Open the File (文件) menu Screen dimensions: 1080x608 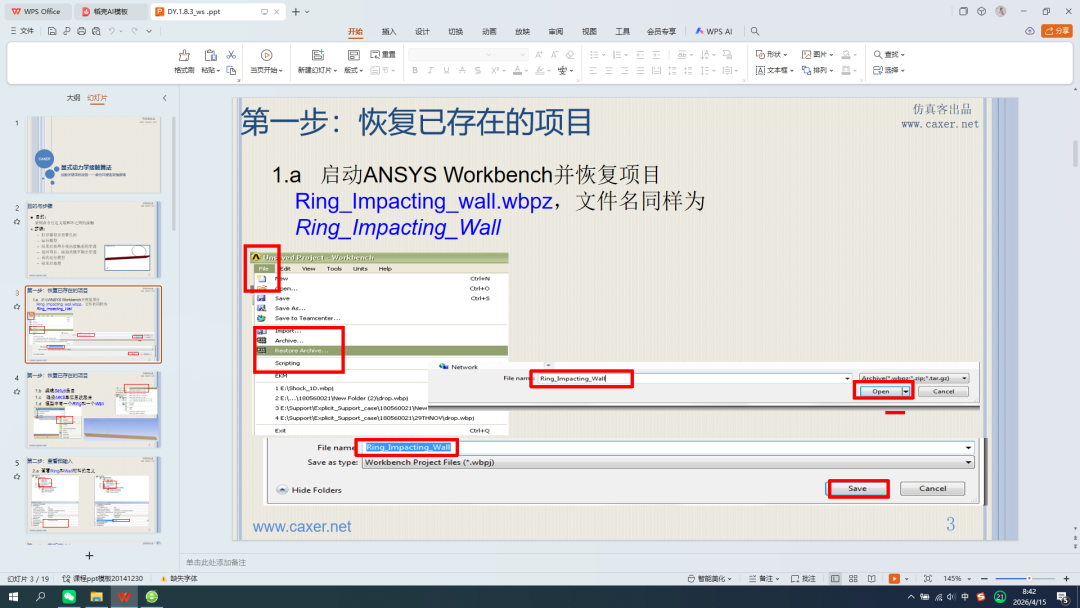click(x=22, y=31)
